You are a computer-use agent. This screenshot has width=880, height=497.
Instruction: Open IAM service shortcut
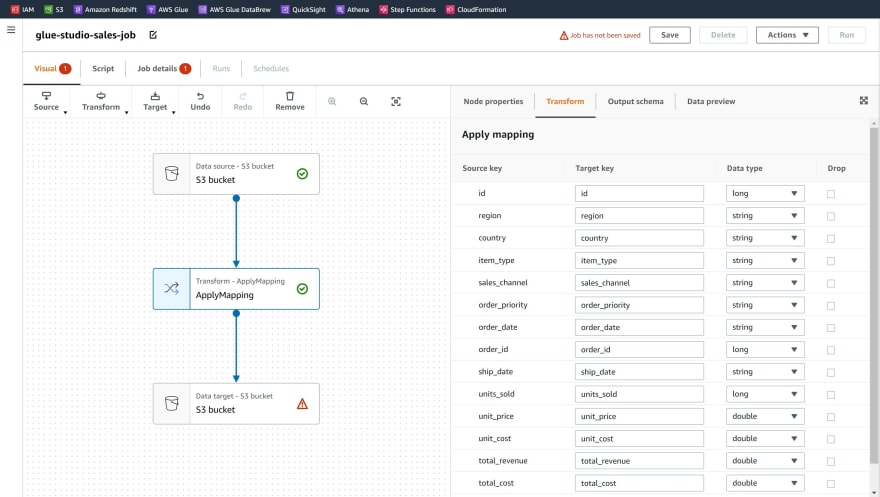point(22,9)
